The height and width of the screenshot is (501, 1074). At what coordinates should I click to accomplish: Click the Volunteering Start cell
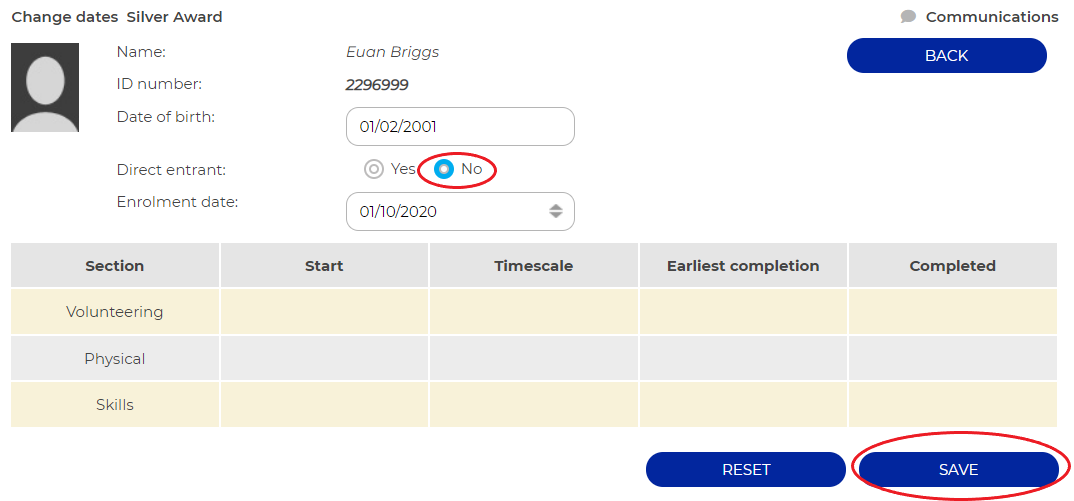pos(324,312)
